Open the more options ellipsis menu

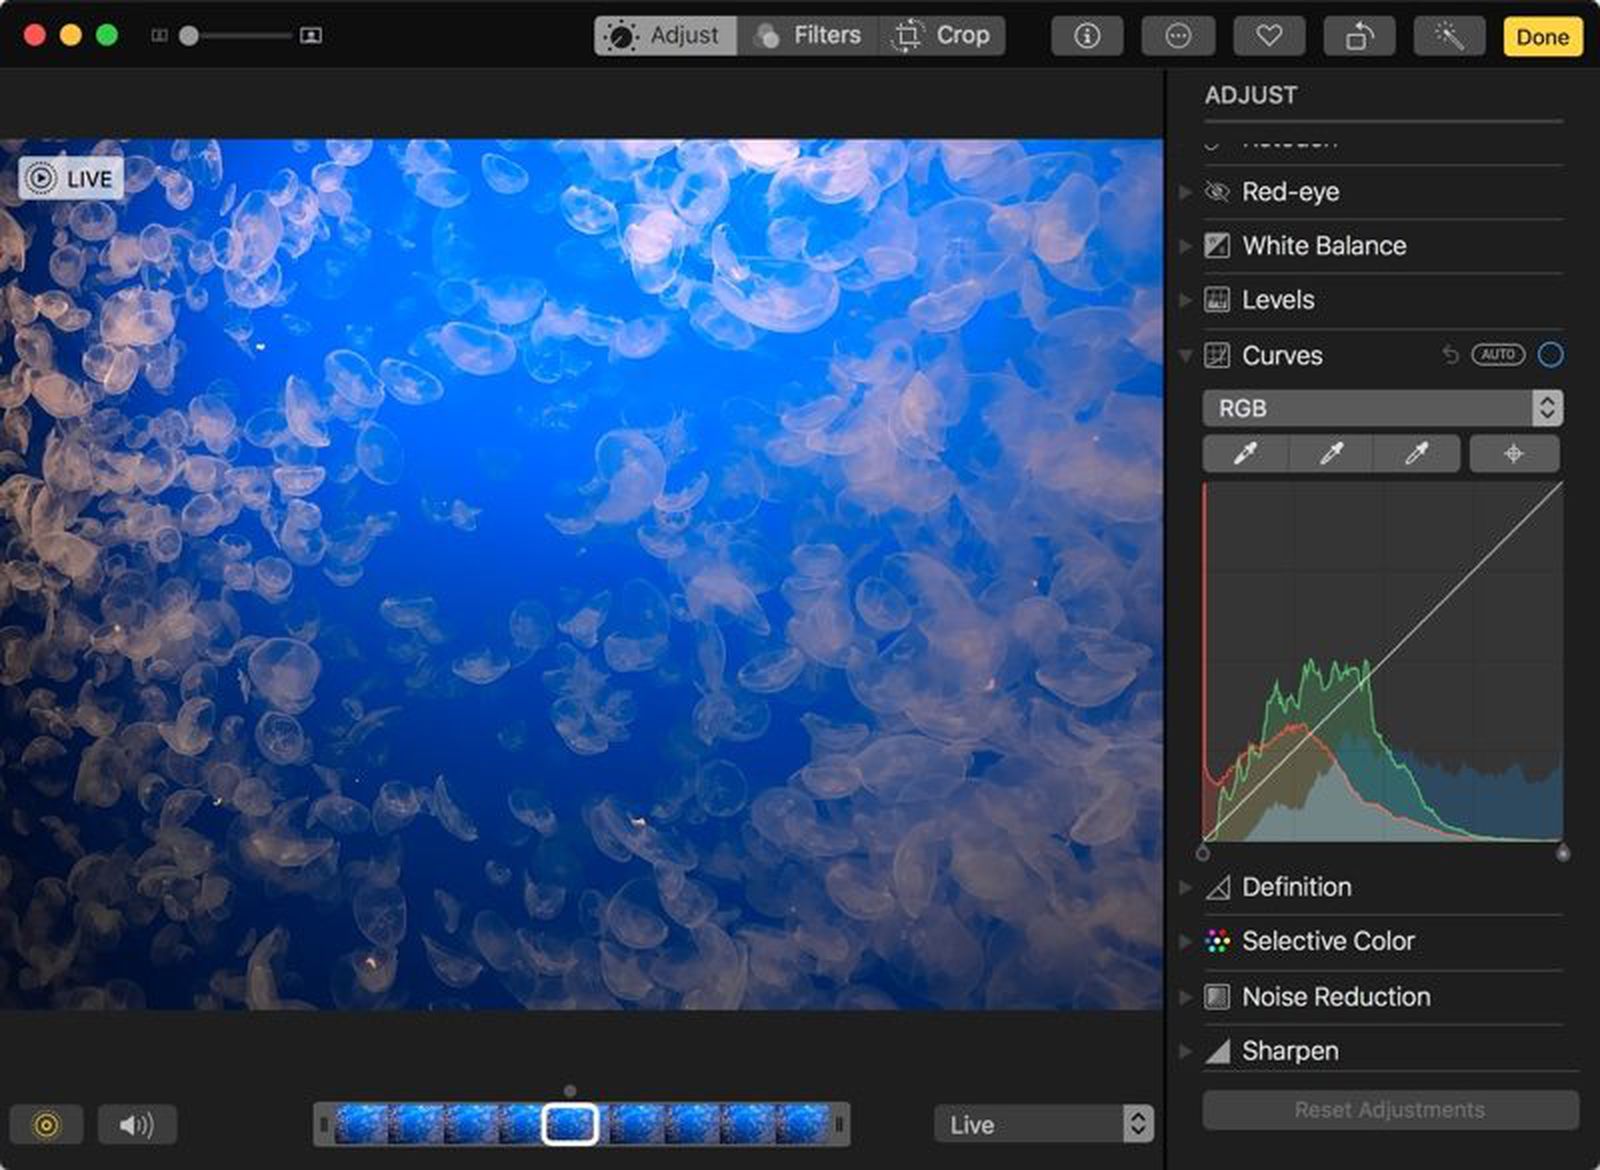[x=1178, y=36]
